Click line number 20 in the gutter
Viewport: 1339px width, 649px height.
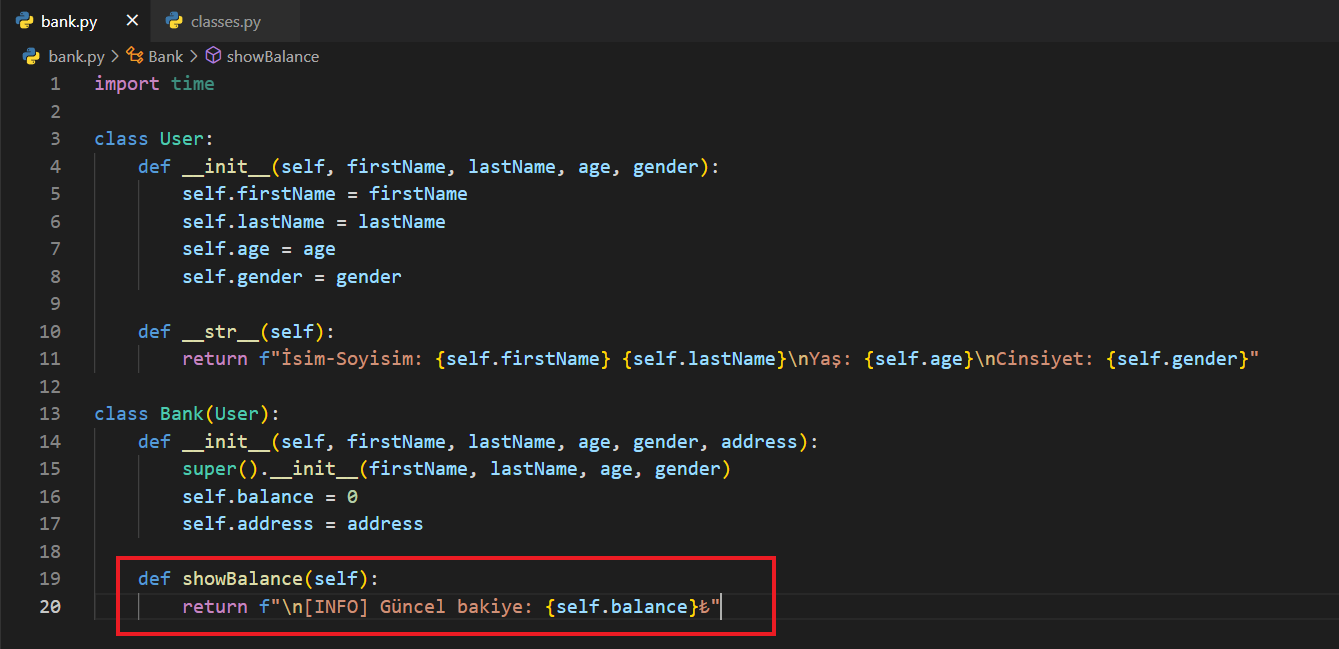click(x=50, y=606)
